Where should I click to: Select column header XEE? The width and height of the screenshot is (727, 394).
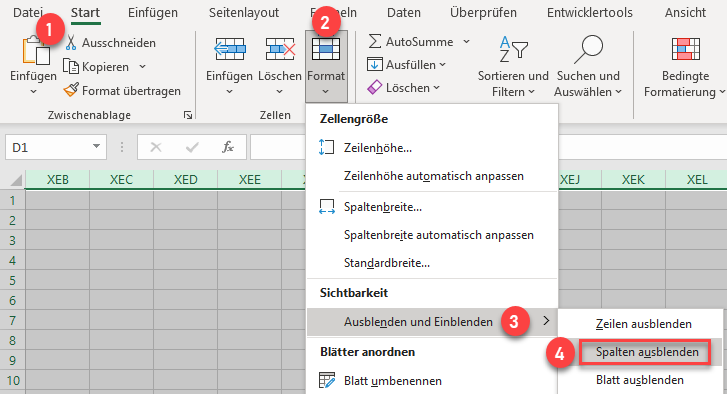pyautogui.click(x=249, y=179)
